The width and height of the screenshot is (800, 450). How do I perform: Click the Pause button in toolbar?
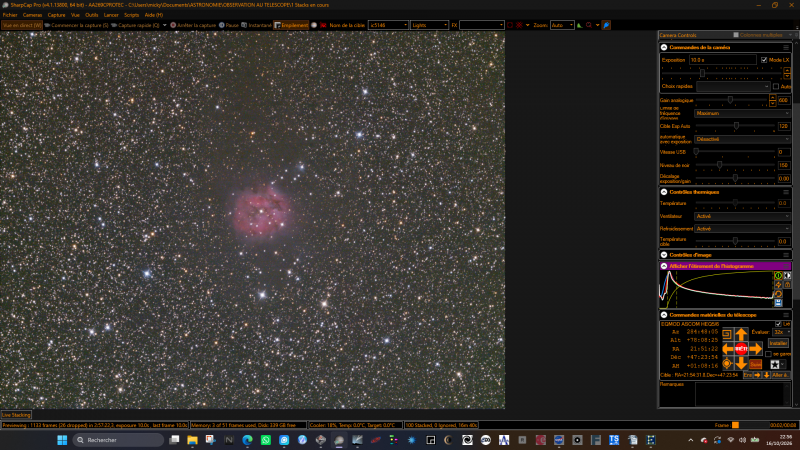tap(229, 25)
